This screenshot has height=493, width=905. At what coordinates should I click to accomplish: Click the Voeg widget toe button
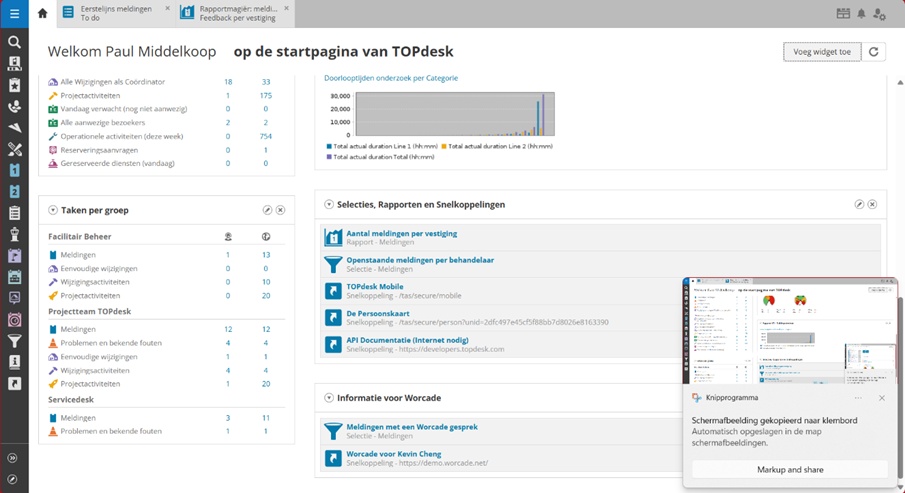[x=821, y=52]
